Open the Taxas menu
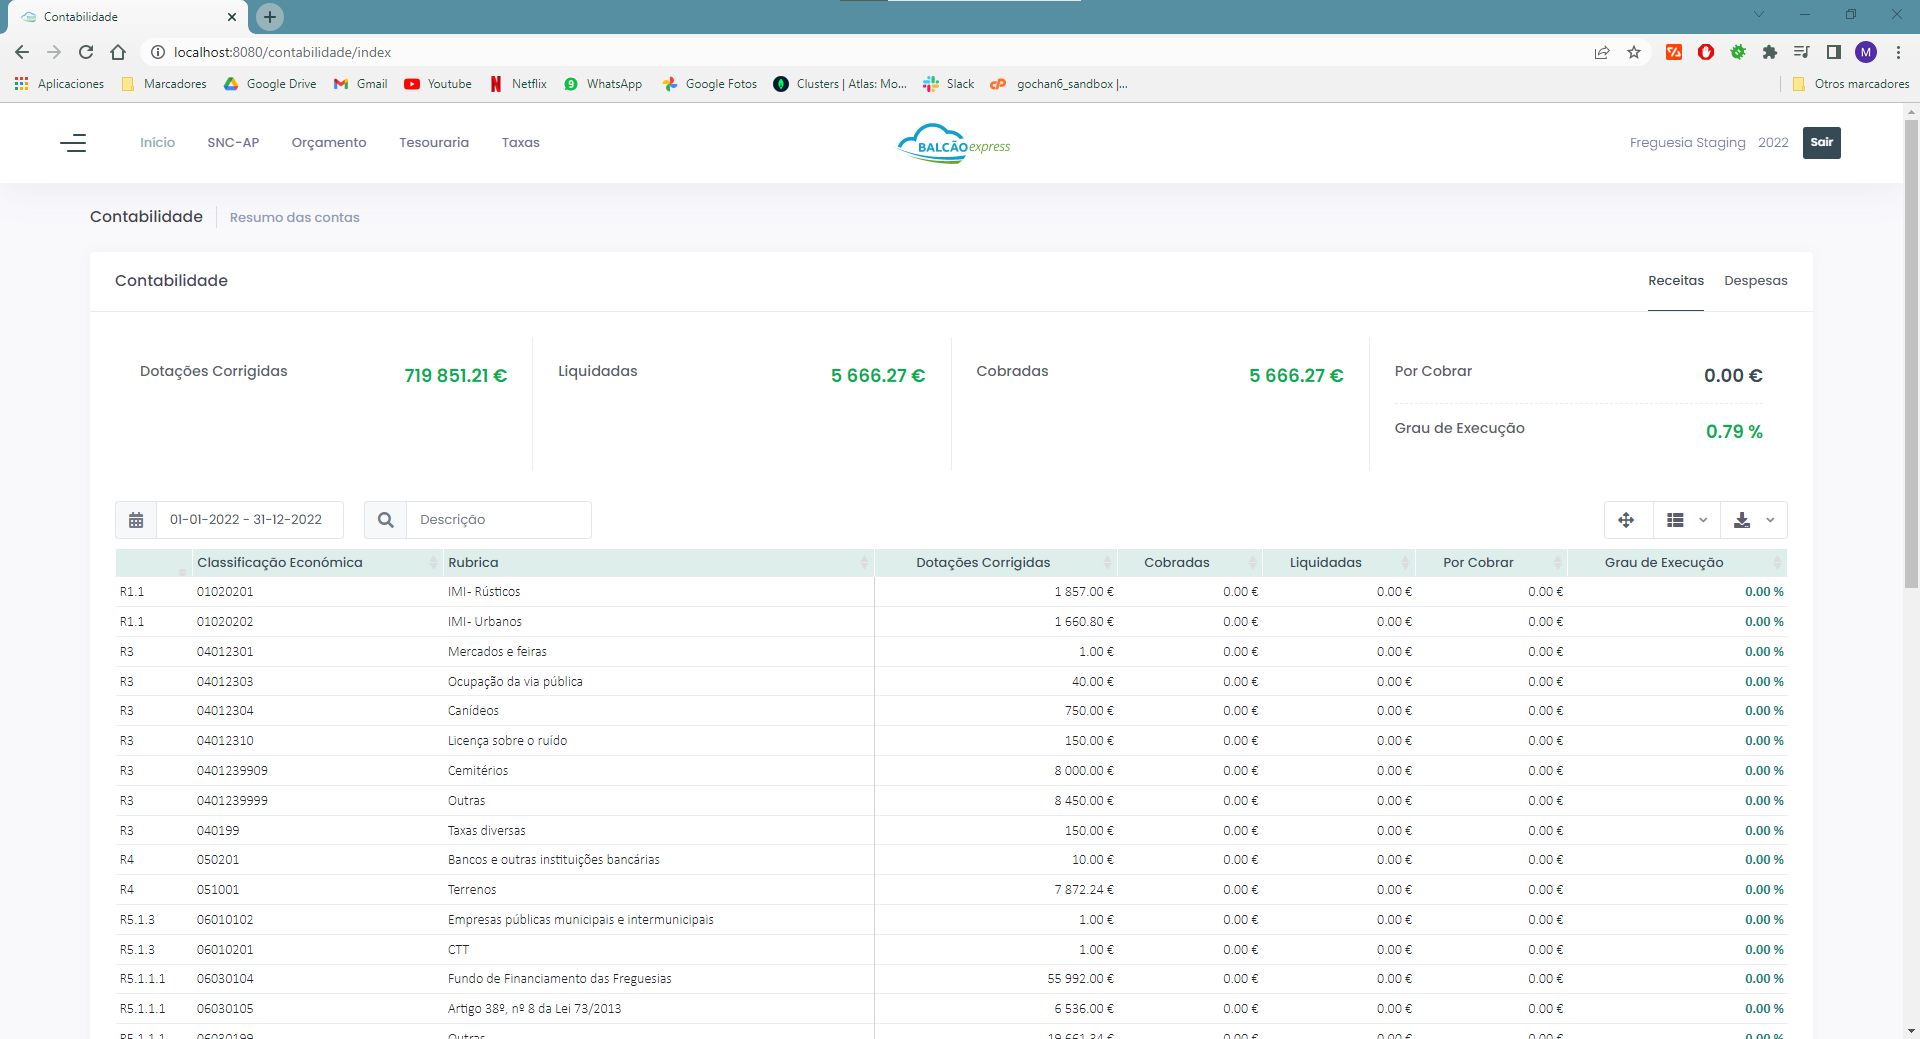 pyautogui.click(x=521, y=143)
